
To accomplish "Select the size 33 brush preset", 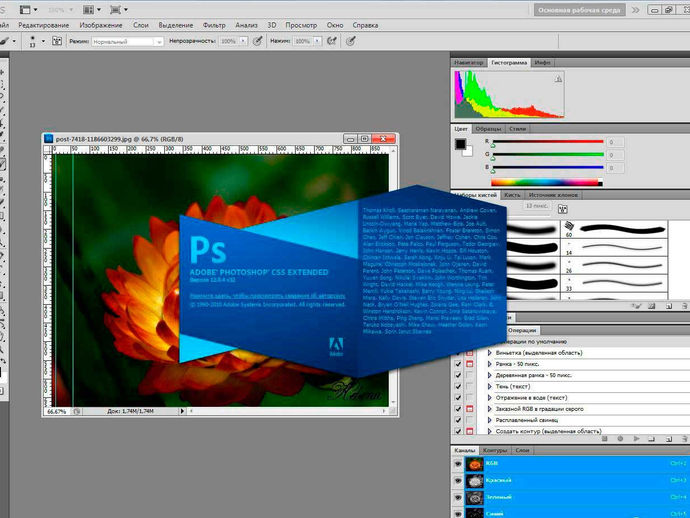I will (614, 283).
